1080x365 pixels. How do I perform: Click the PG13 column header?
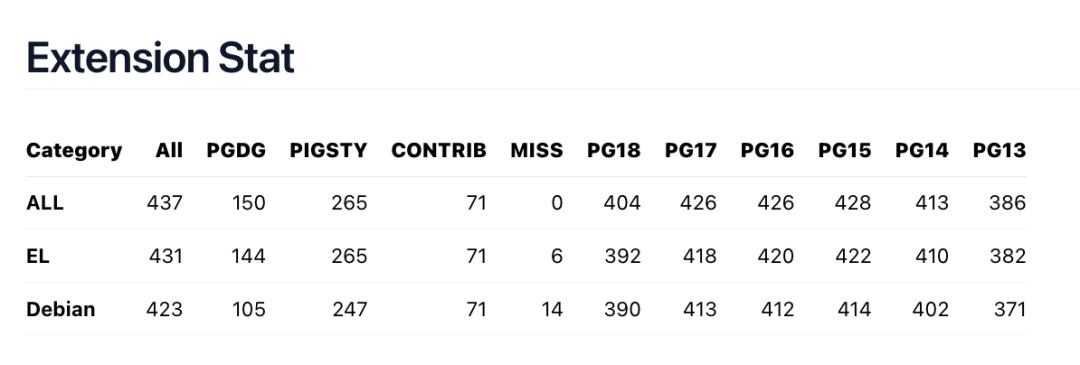click(999, 150)
